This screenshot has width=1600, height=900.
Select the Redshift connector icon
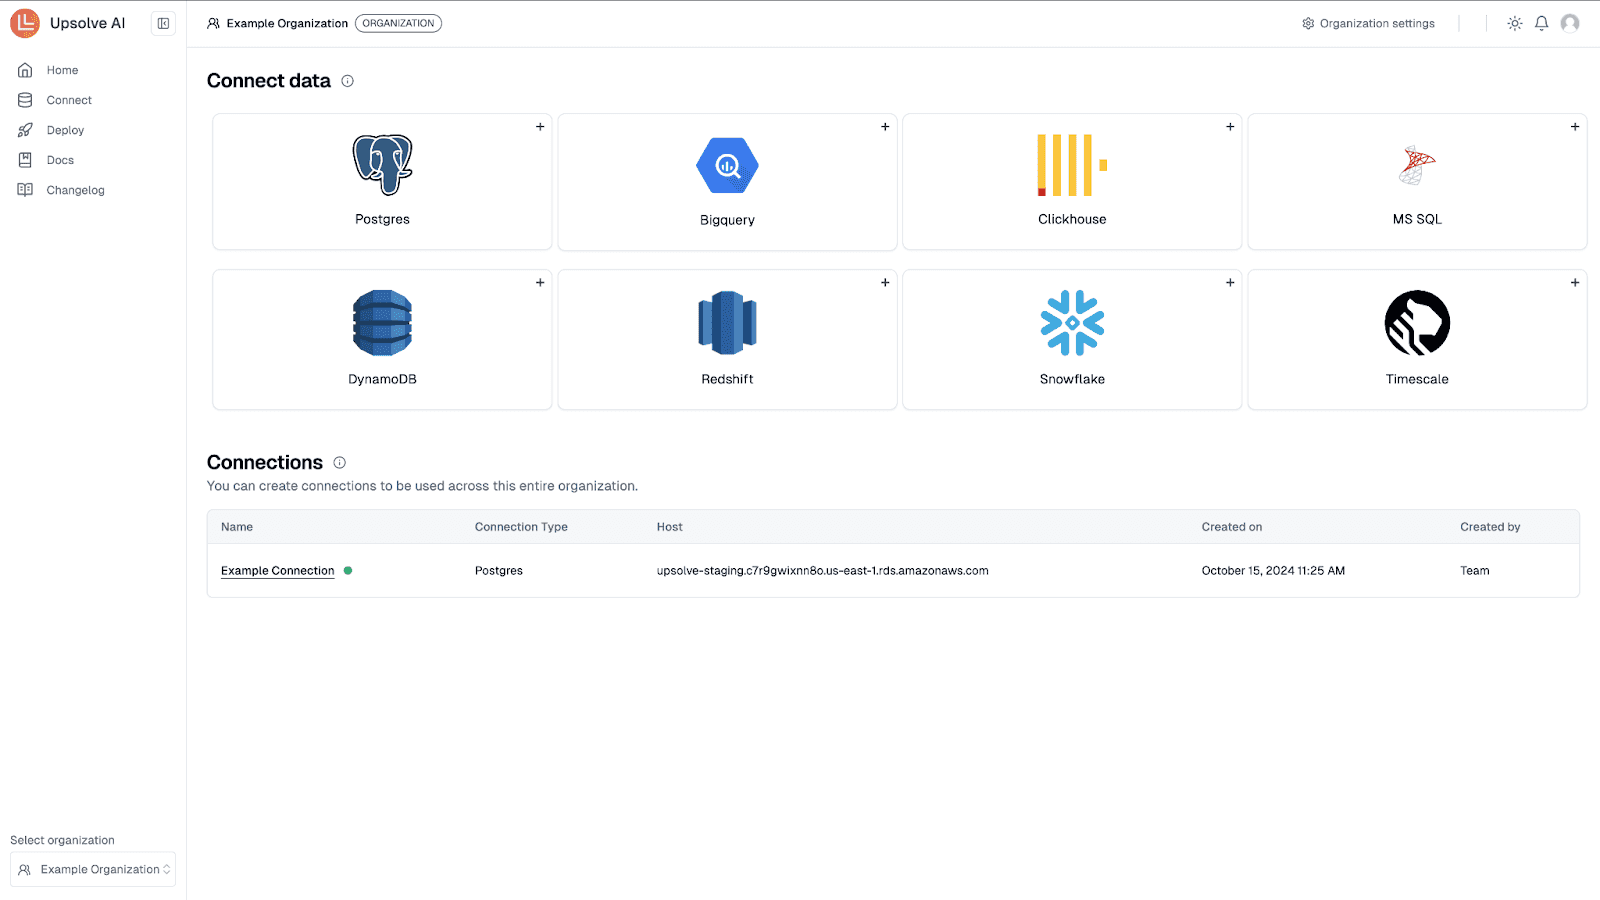727,323
